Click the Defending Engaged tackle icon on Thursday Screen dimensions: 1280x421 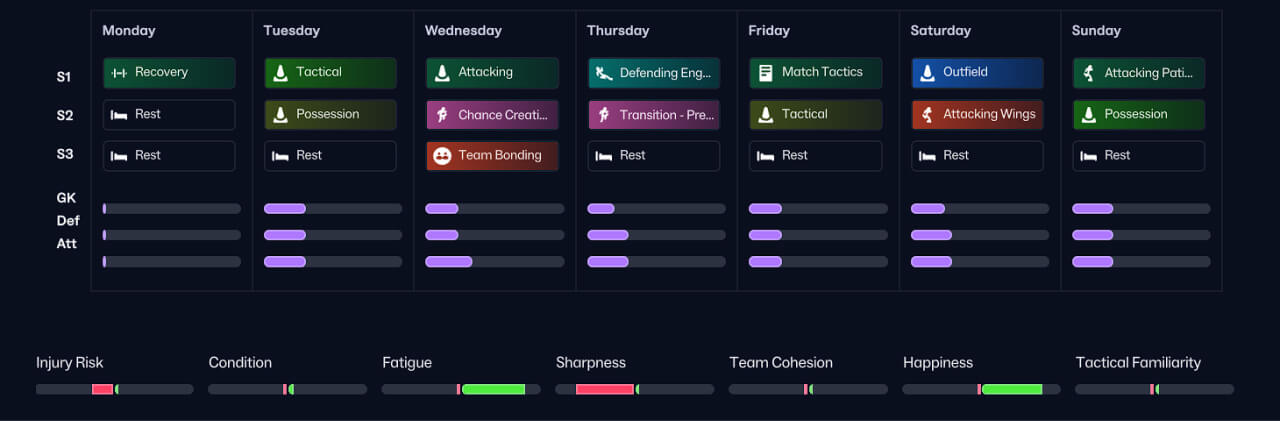(604, 73)
